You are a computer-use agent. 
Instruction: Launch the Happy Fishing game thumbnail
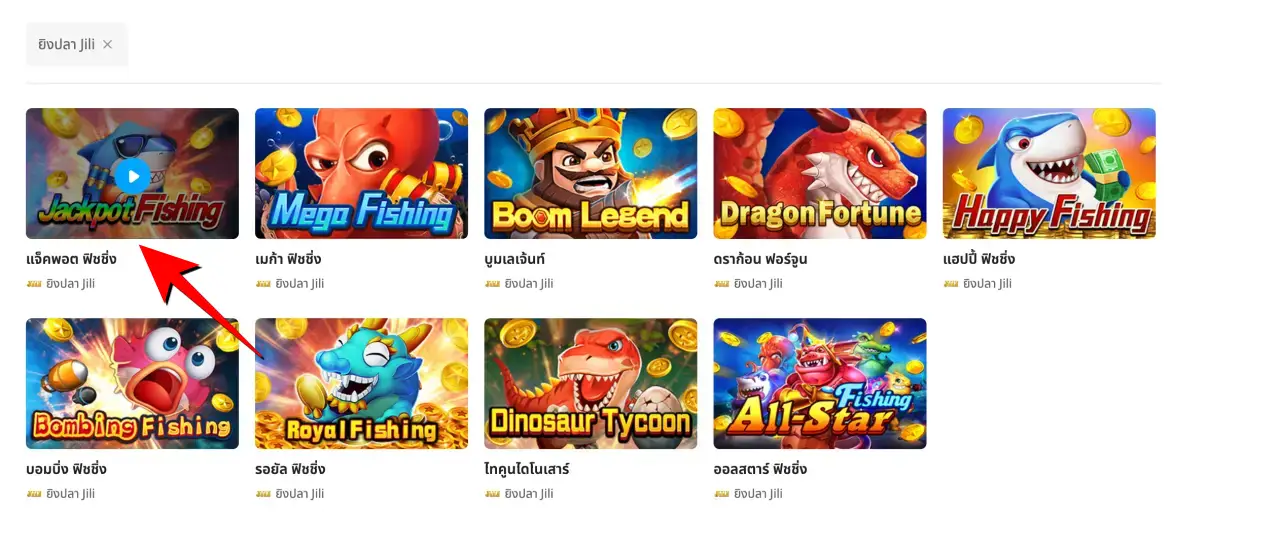point(1049,173)
